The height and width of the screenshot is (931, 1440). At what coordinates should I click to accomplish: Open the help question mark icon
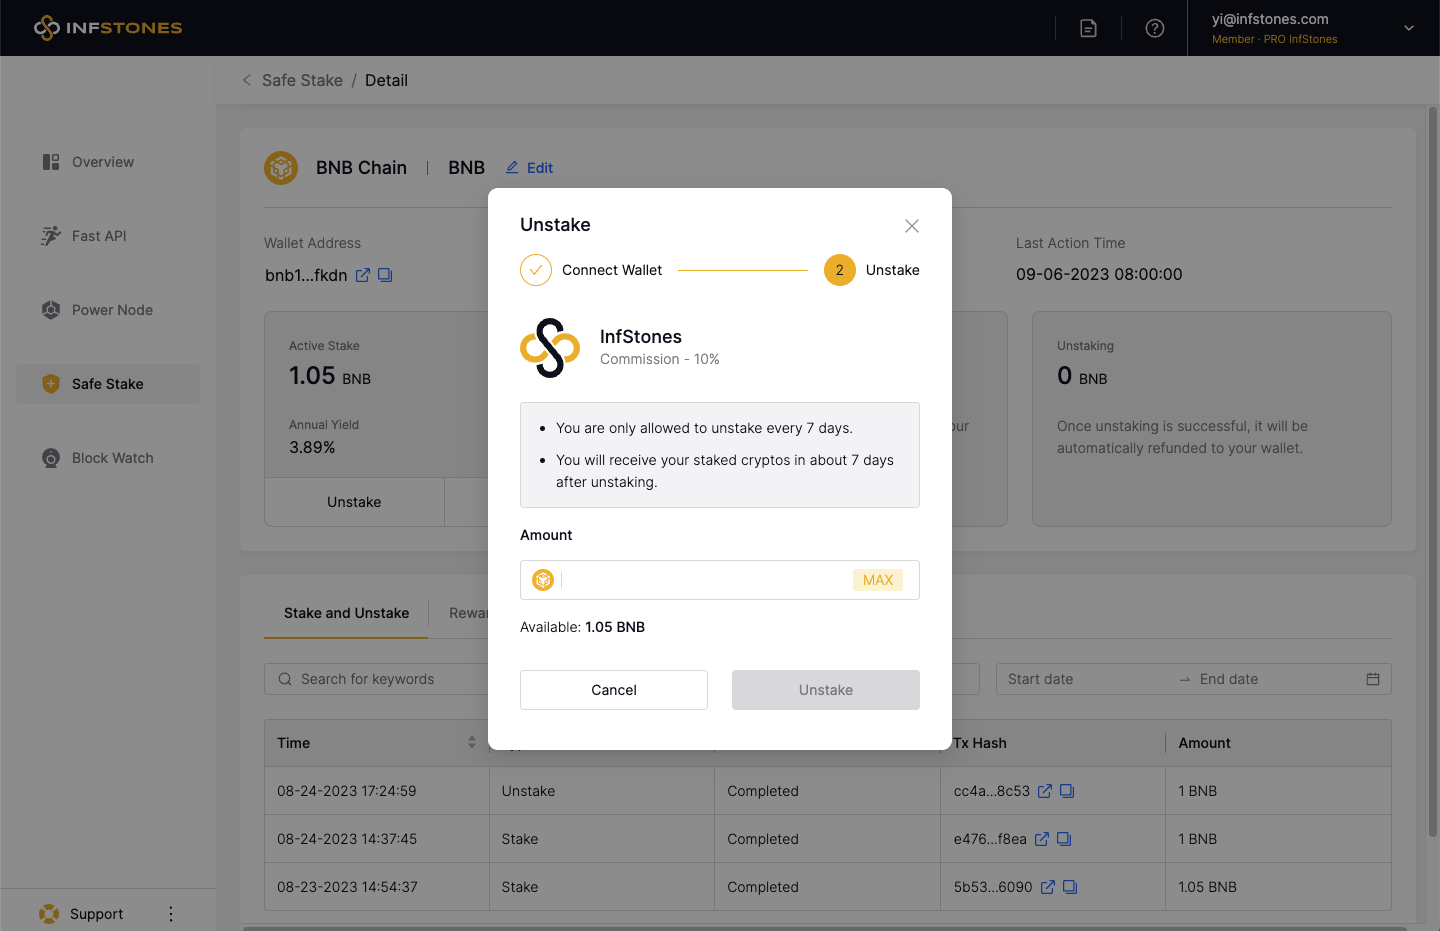[1155, 28]
